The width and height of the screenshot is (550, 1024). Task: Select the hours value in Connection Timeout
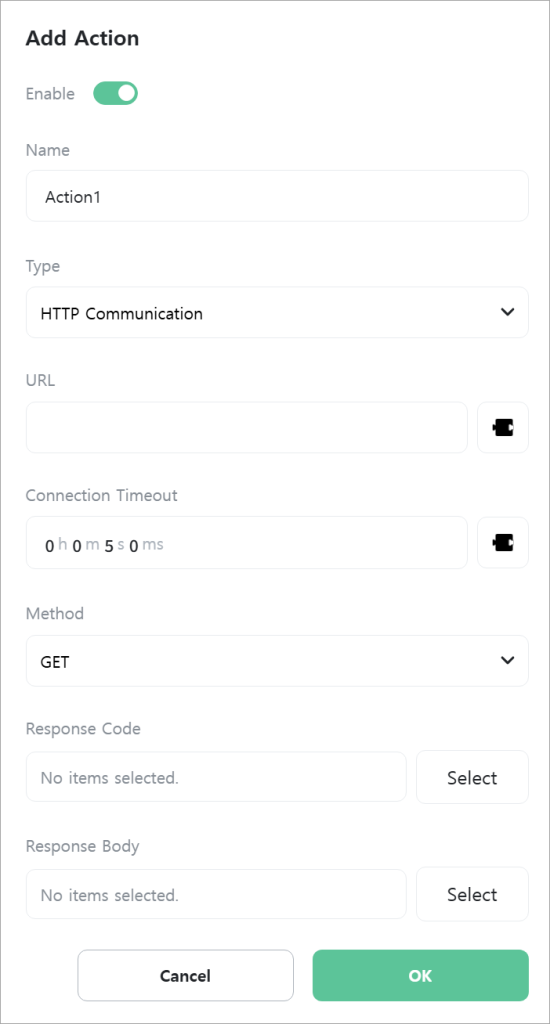50,545
